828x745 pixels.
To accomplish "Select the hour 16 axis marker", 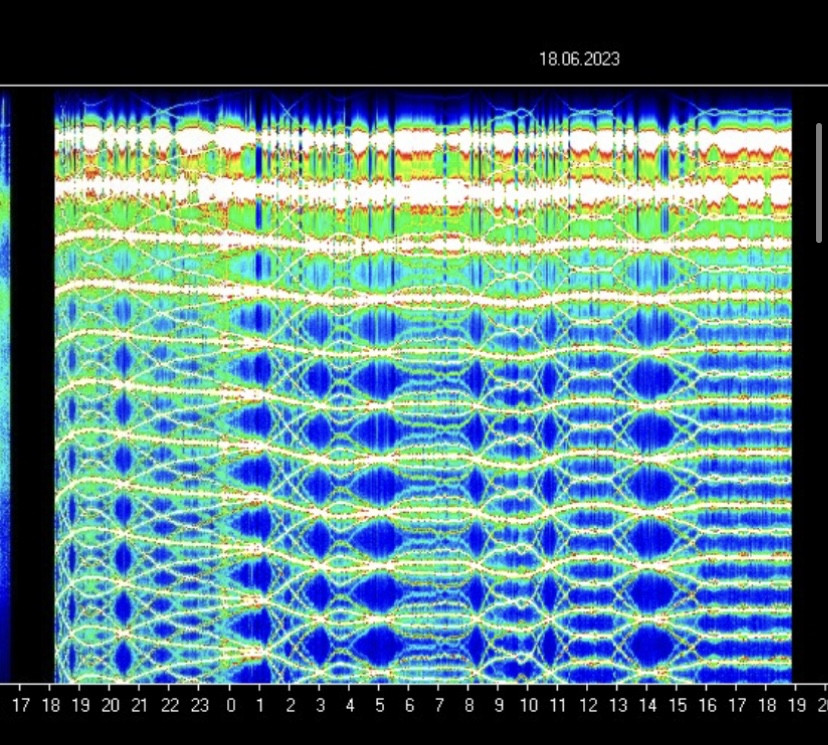I will click(x=708, y=706).
